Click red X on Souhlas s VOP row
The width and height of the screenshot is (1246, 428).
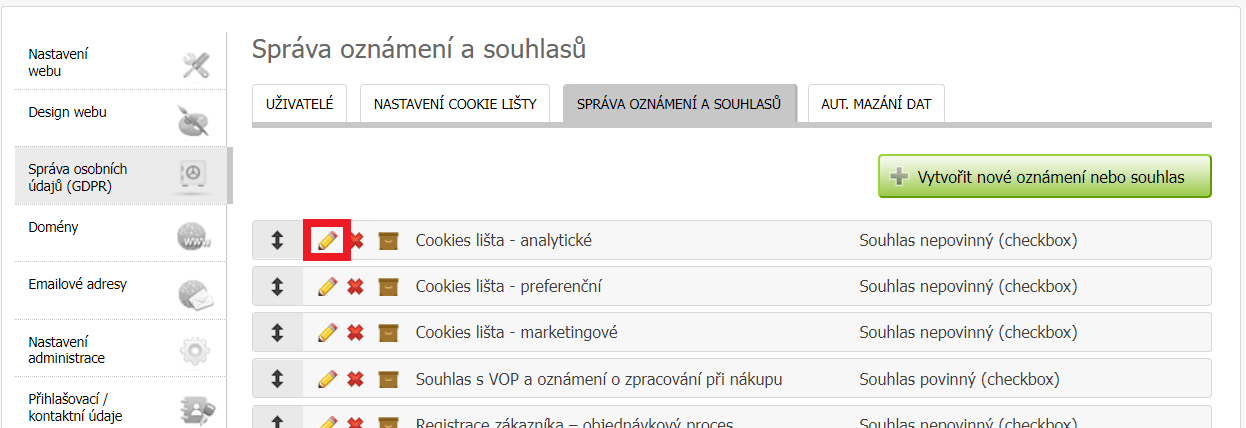(x=355, y=379)
